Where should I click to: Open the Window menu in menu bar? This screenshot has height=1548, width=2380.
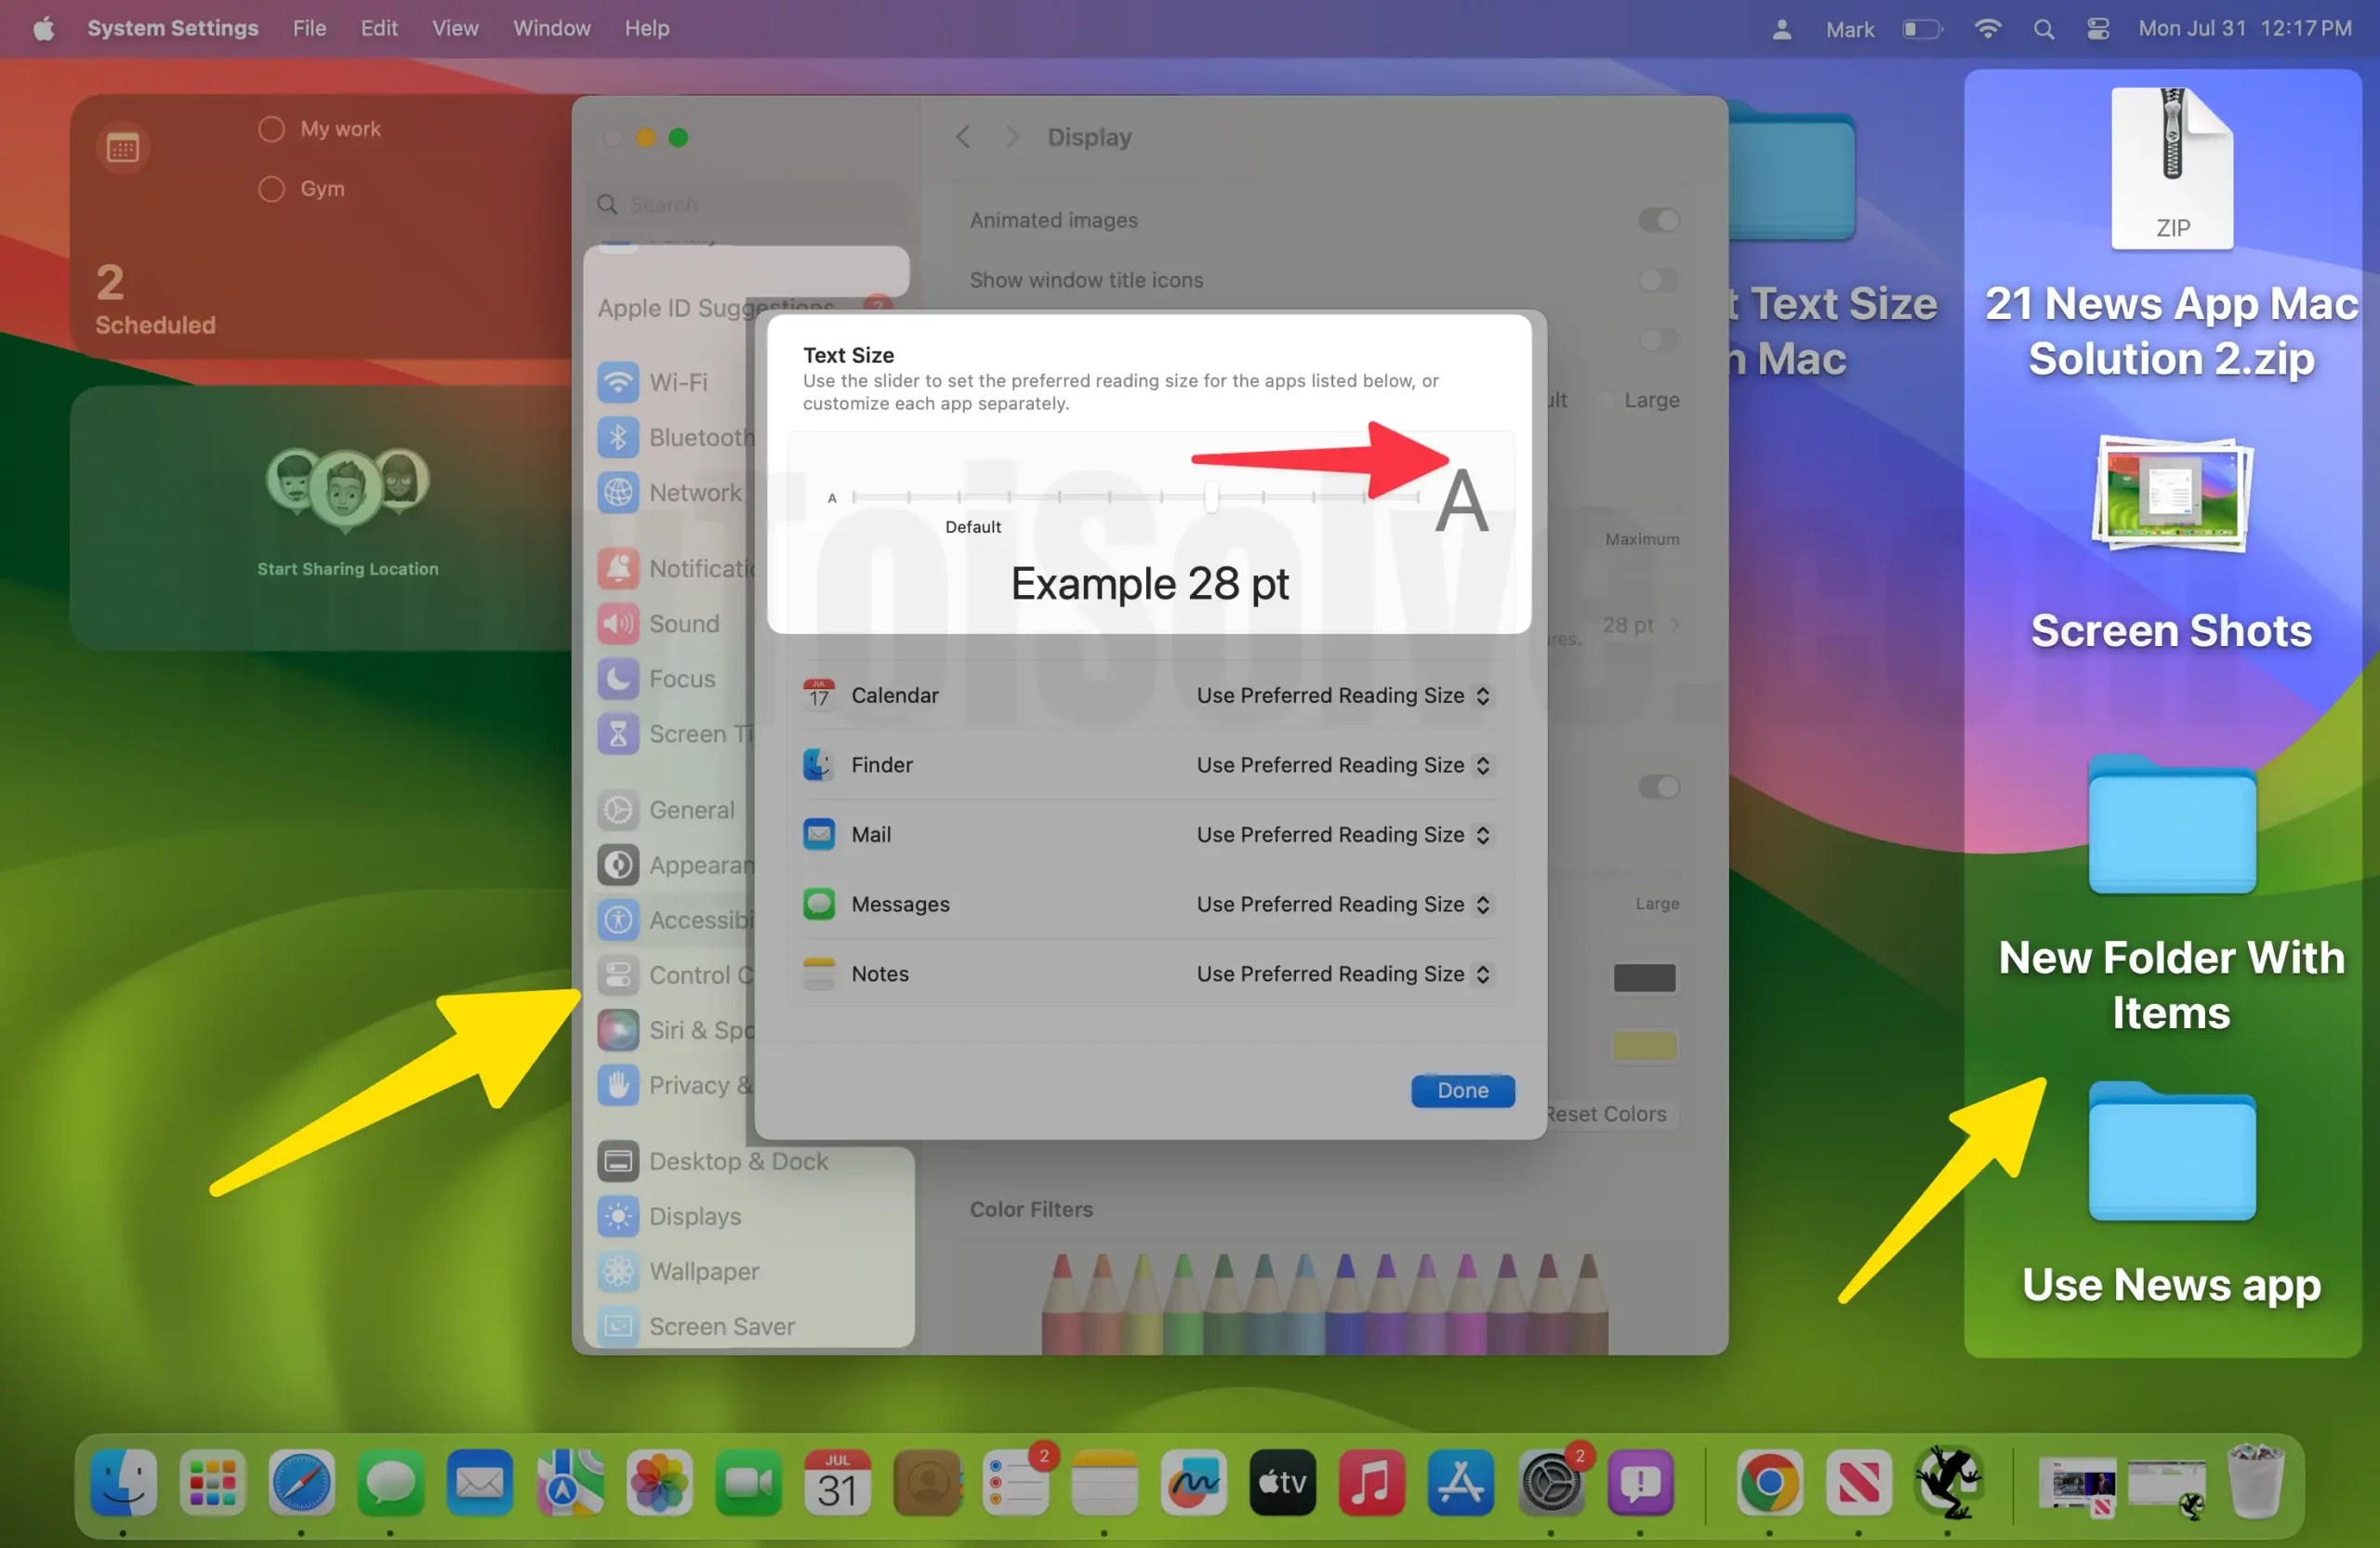551,28
